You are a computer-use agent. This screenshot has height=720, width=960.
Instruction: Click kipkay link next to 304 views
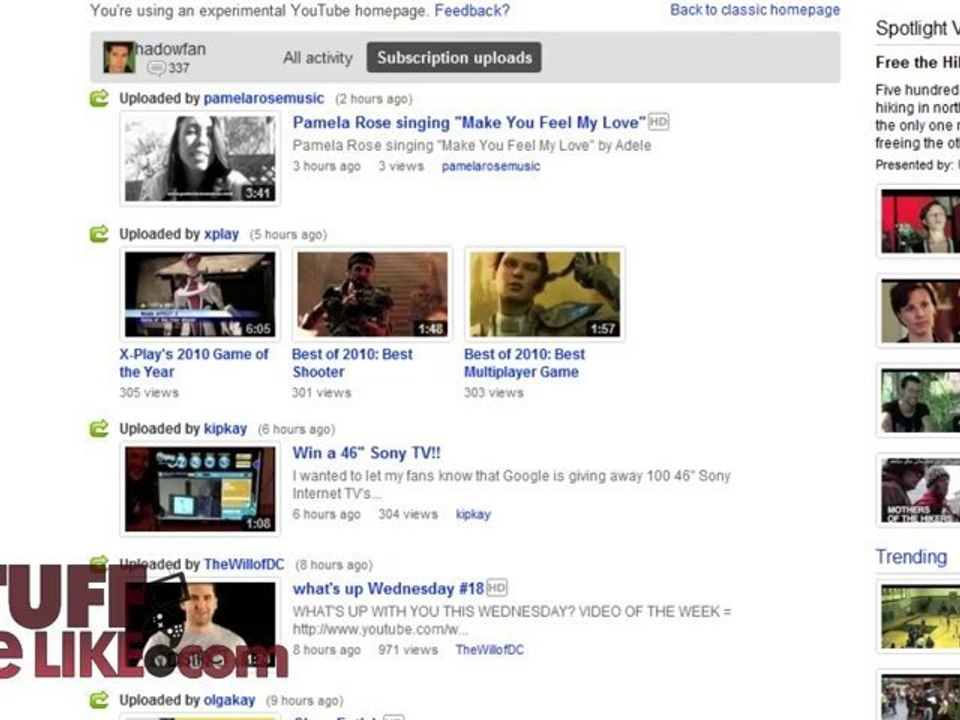473,514
